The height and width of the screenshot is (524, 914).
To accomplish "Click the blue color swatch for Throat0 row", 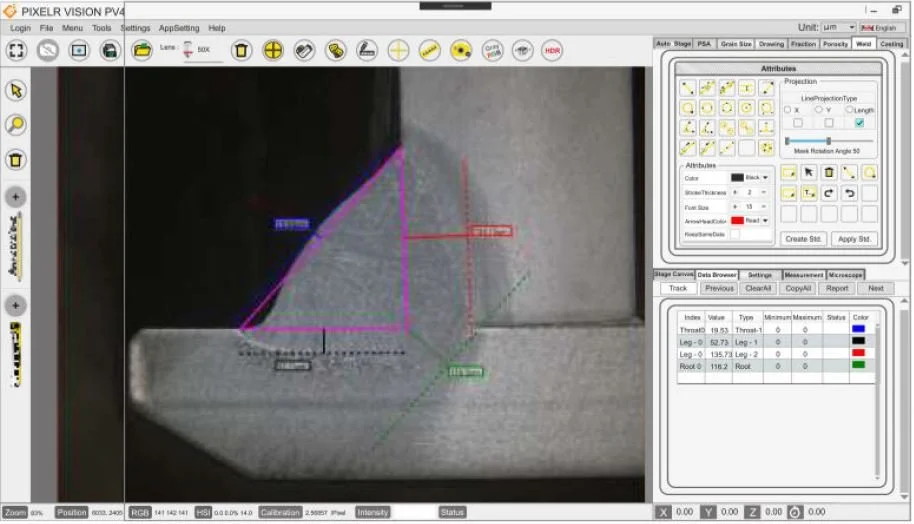I will coord(858,329).
